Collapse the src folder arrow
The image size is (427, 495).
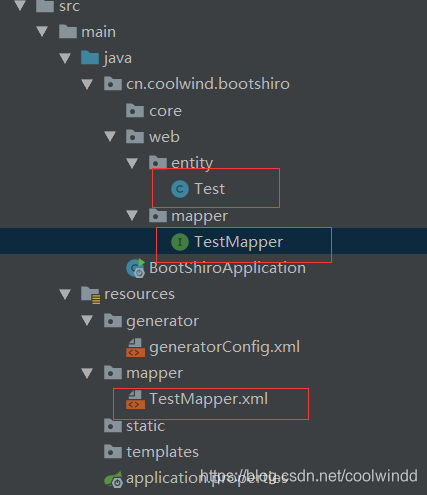click(x=20, y=5)
